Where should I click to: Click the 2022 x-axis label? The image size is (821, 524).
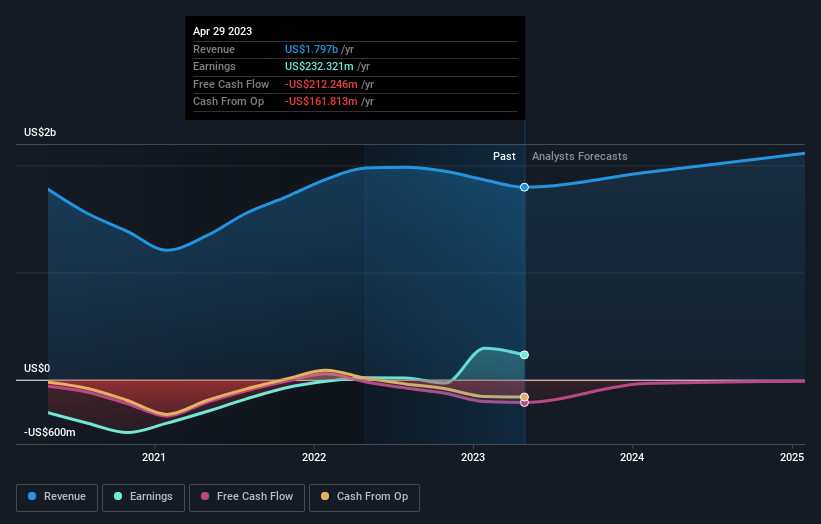[314, 457]
